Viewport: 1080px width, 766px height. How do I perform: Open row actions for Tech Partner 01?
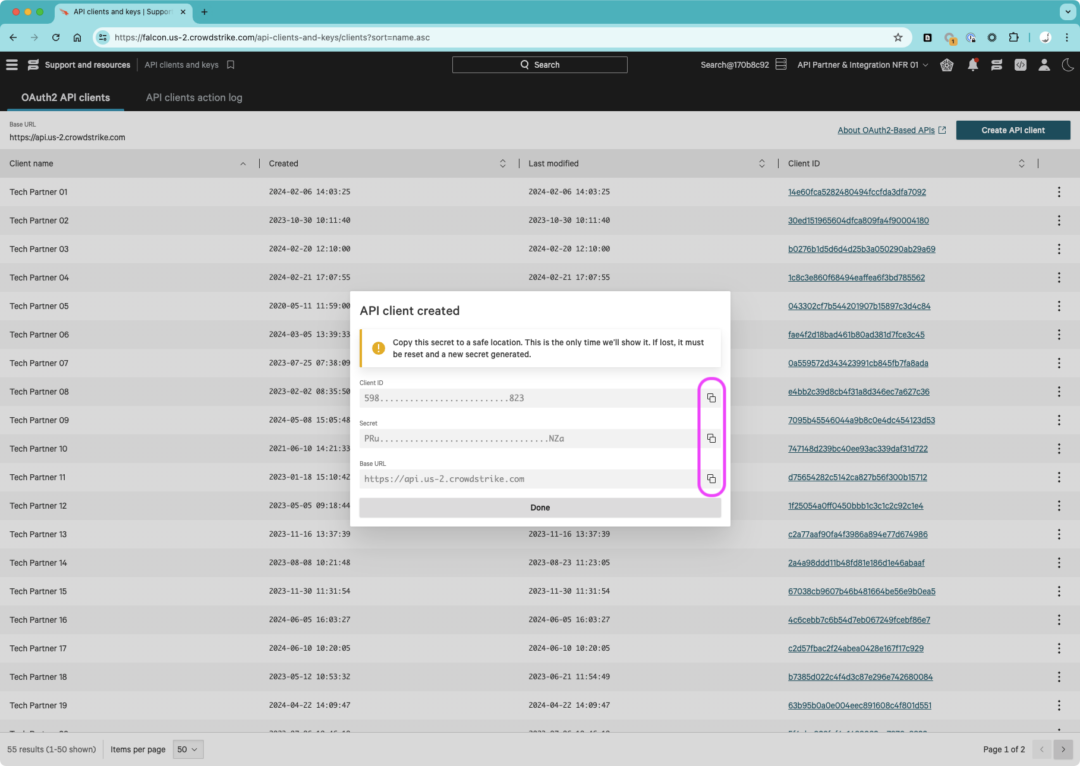(x=1059, y=192)
